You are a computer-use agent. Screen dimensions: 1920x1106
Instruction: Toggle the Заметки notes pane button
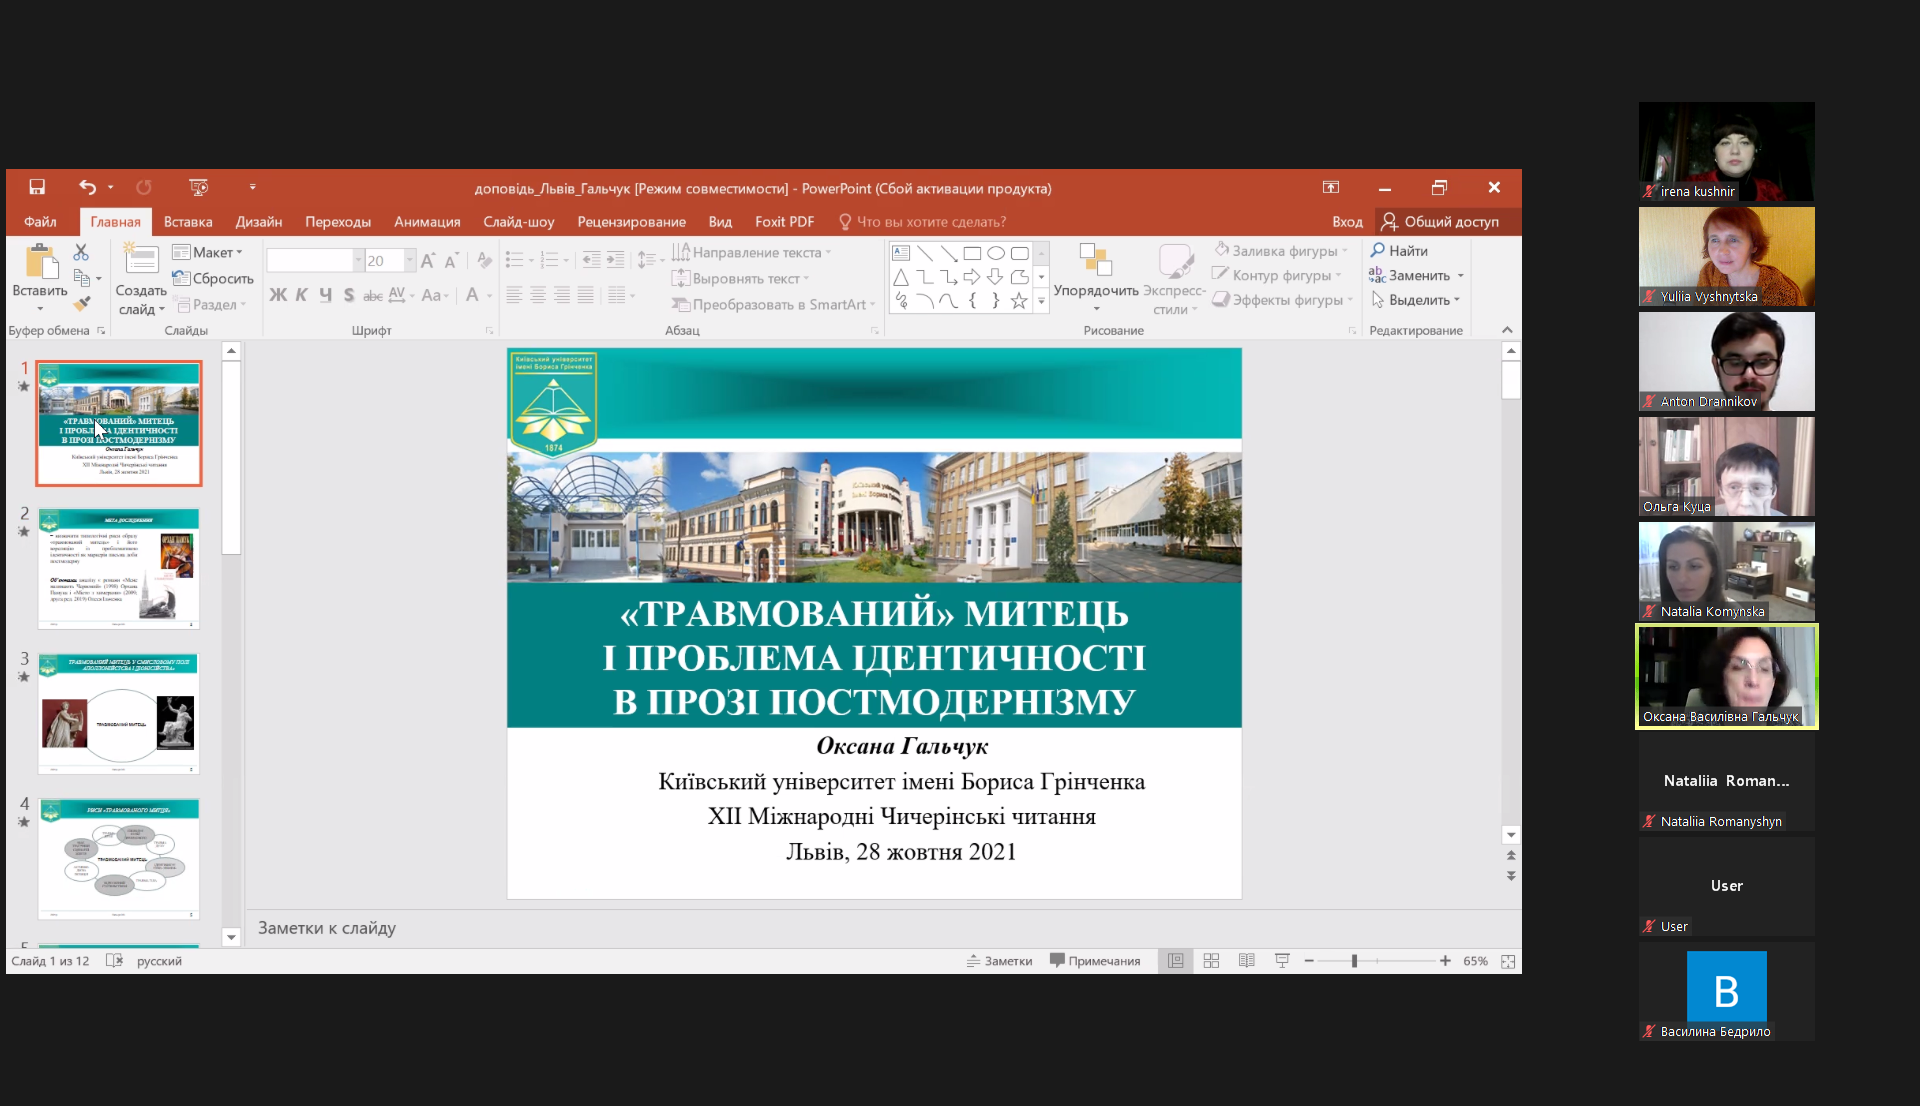click(999, 961)
